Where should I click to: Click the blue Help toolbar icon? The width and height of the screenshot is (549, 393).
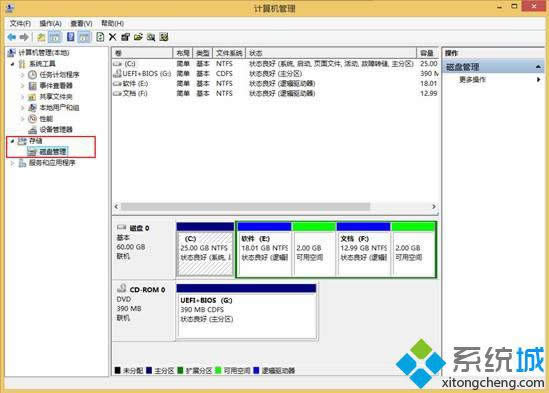[70, 36]
